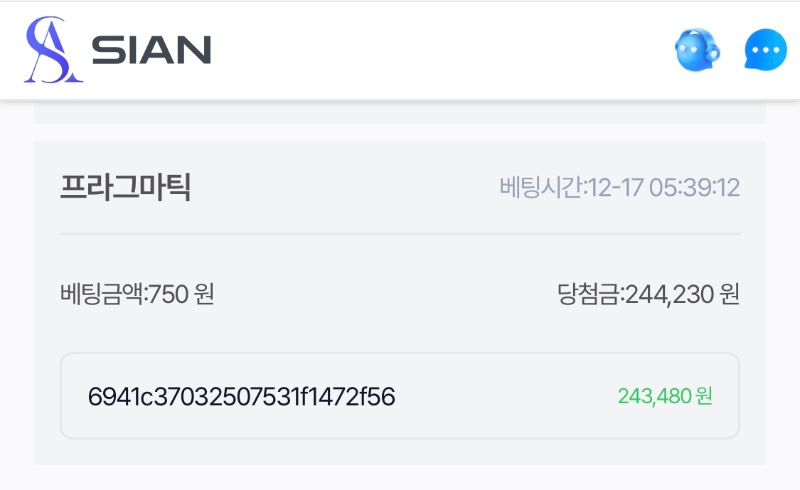
Task: Select the 244,230 원 winnings value
Action: click(x=682, y=295)
